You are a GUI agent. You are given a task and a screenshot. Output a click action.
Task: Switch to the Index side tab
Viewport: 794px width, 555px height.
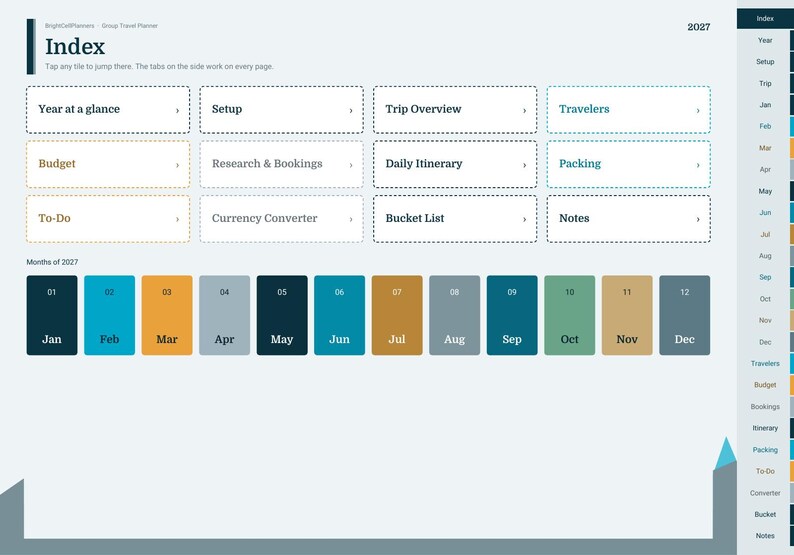click(x=765, y=19)
